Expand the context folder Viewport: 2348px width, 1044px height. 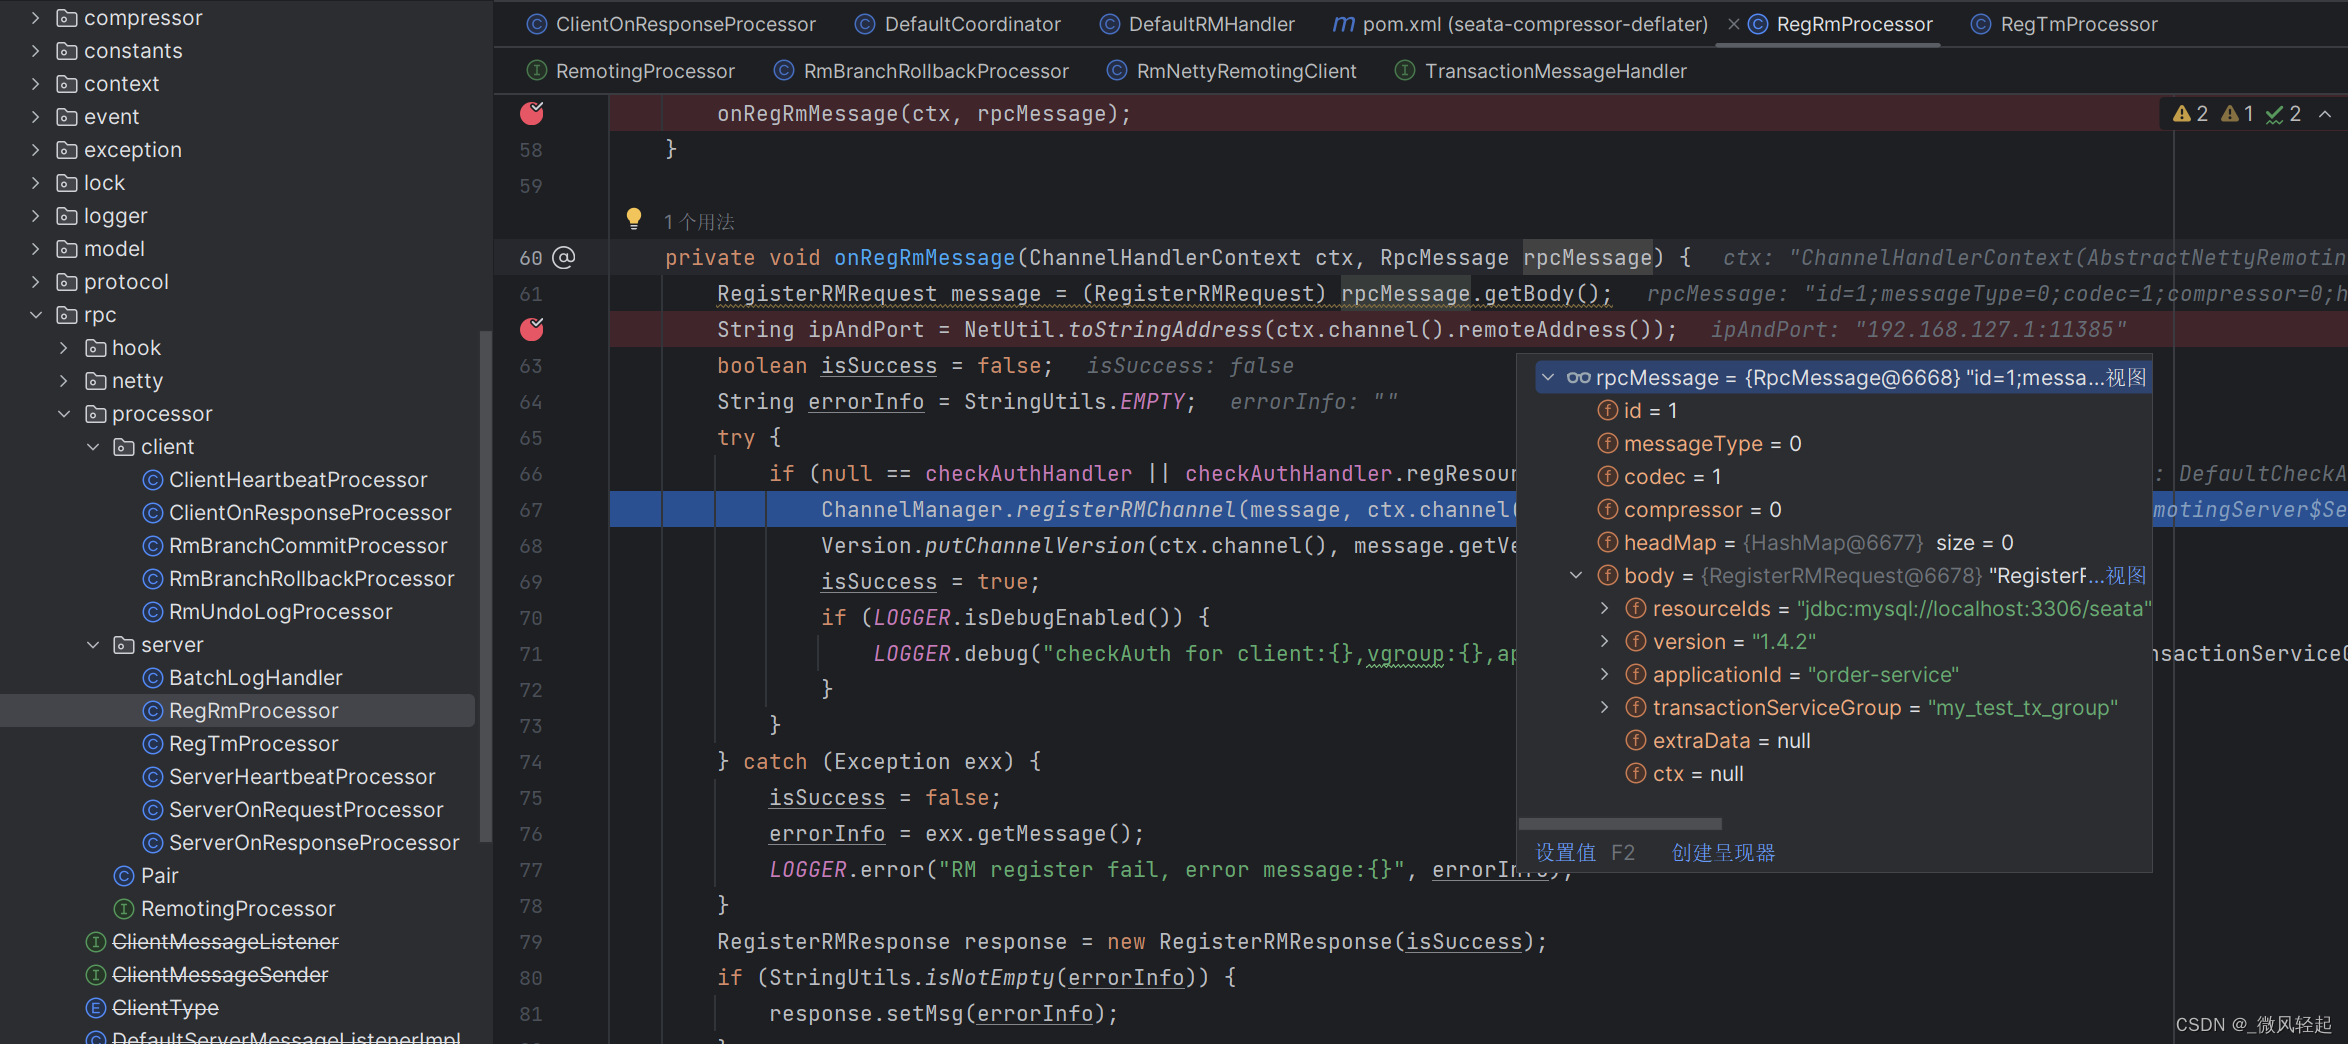36,84
